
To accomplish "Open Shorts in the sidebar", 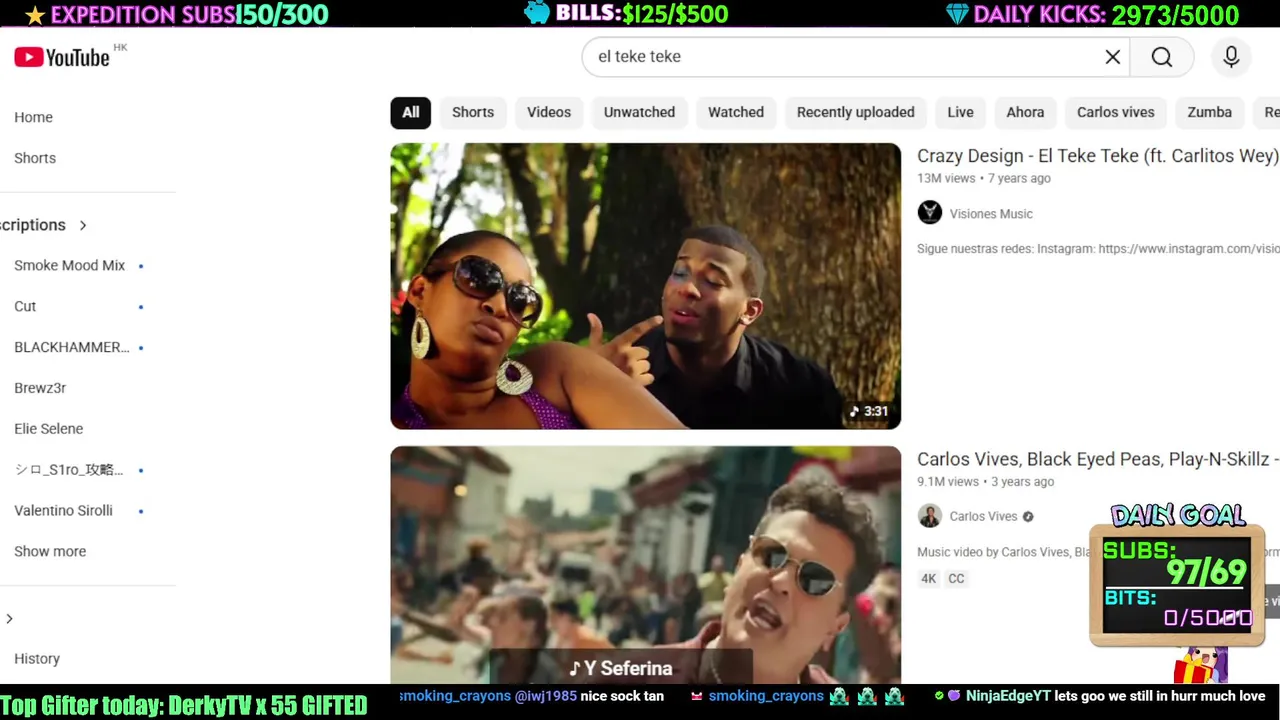I will pos(35,158).
